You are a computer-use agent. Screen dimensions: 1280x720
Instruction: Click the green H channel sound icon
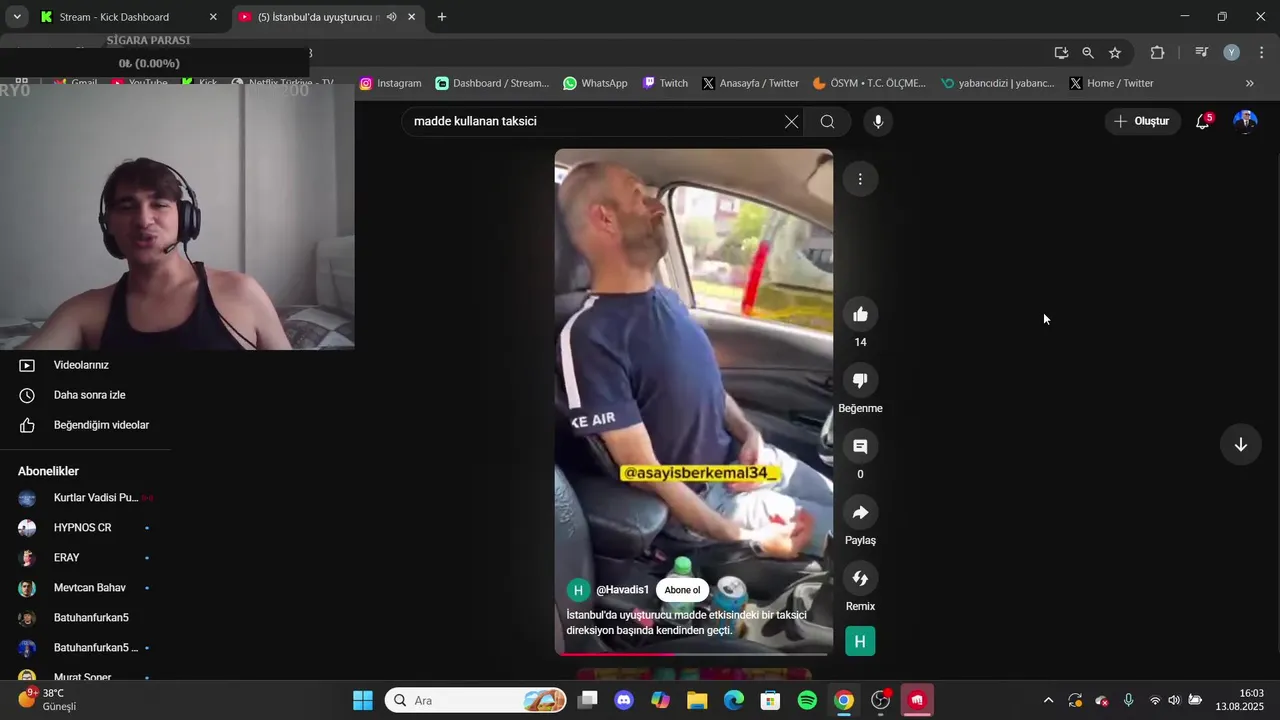860,641
